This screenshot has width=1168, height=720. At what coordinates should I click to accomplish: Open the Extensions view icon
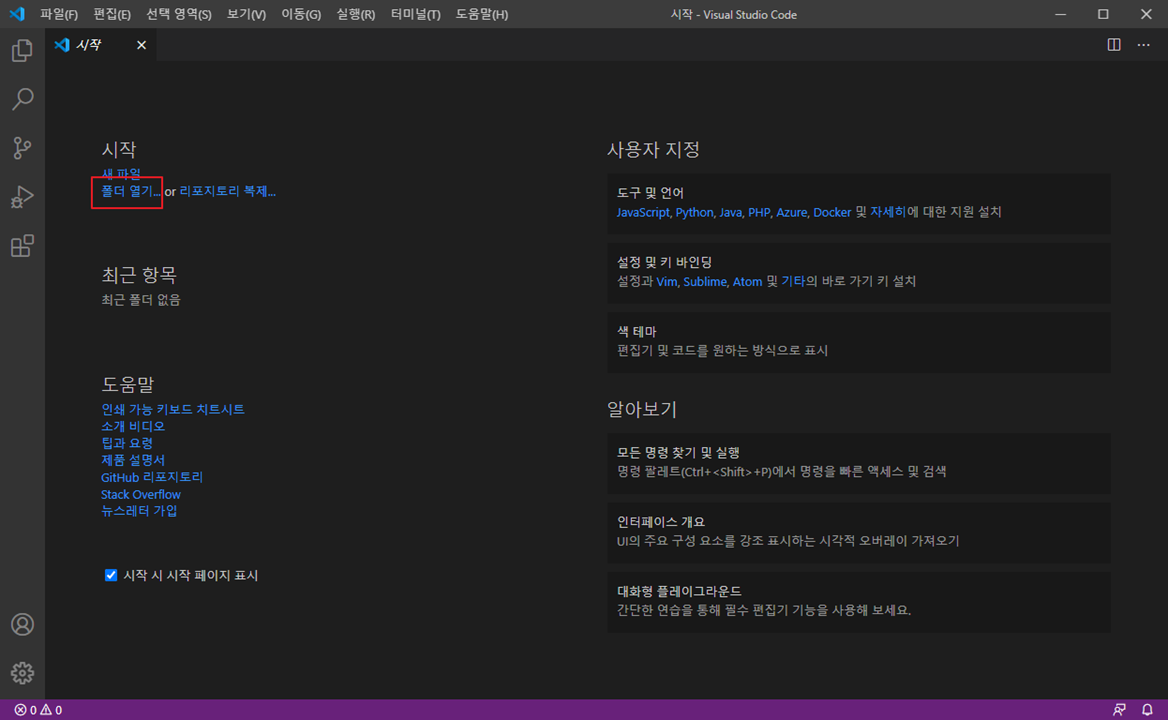pos(22,246)
